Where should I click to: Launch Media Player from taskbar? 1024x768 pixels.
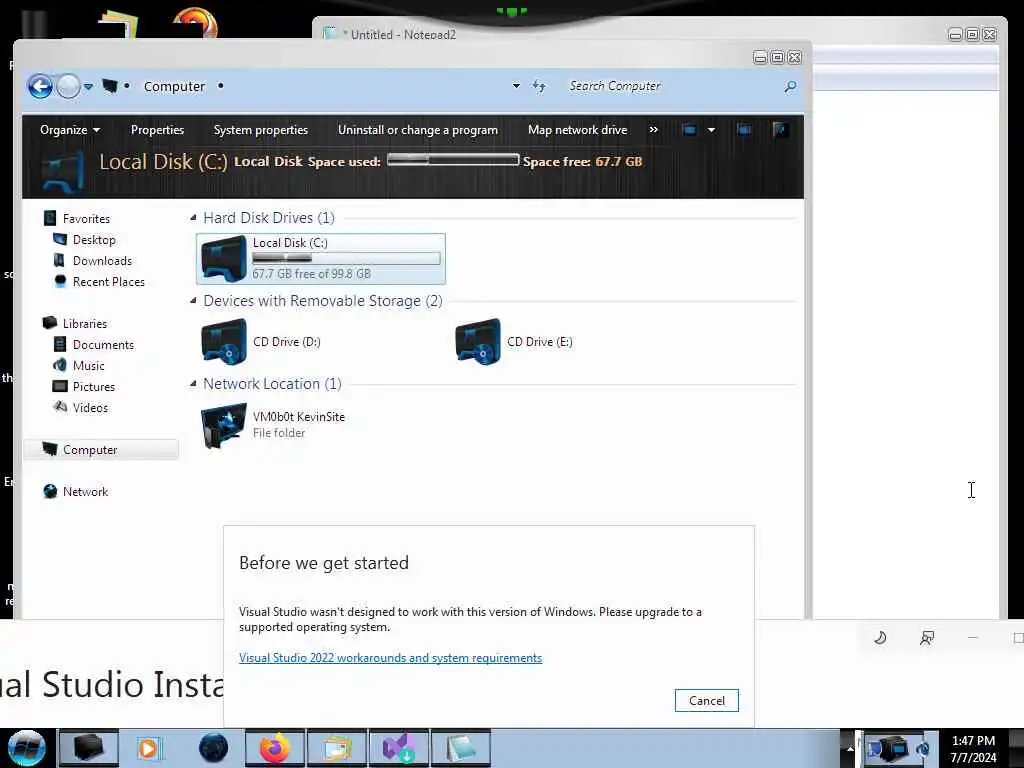pyautogui.click(x=148, y=748)
